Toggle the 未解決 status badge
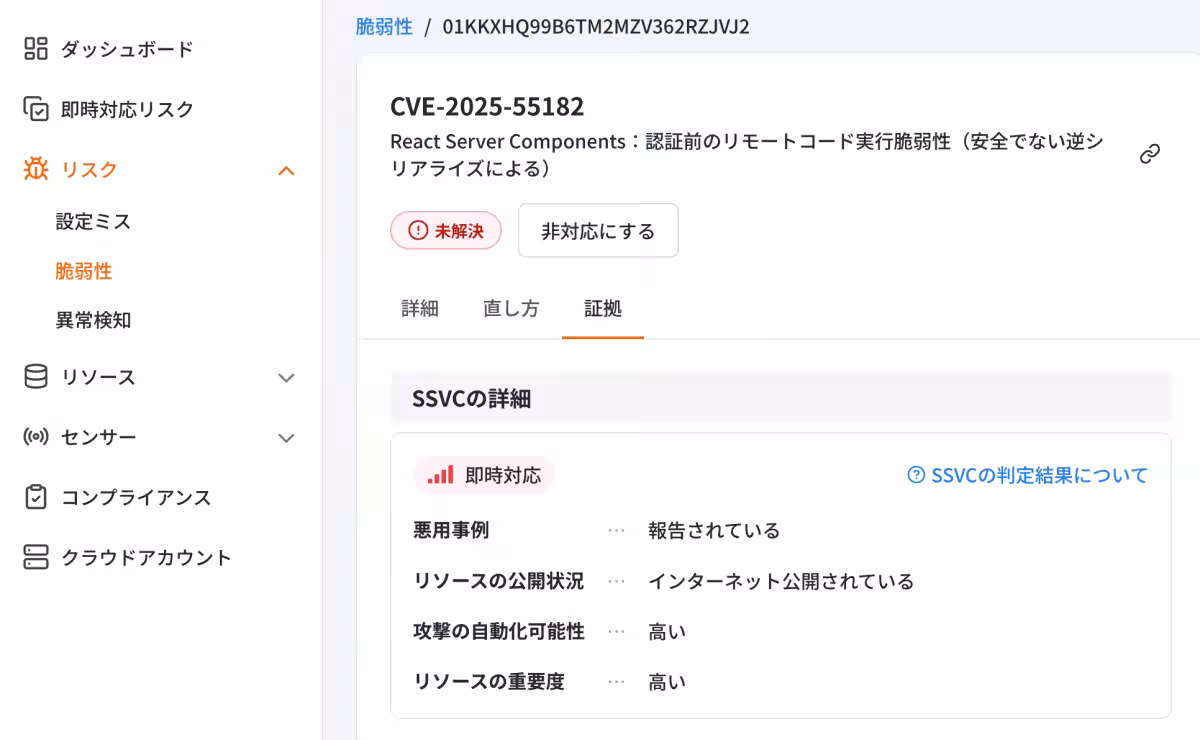Screen dimensions: 1200x740 pyautogui.click(x=445, y=230)
